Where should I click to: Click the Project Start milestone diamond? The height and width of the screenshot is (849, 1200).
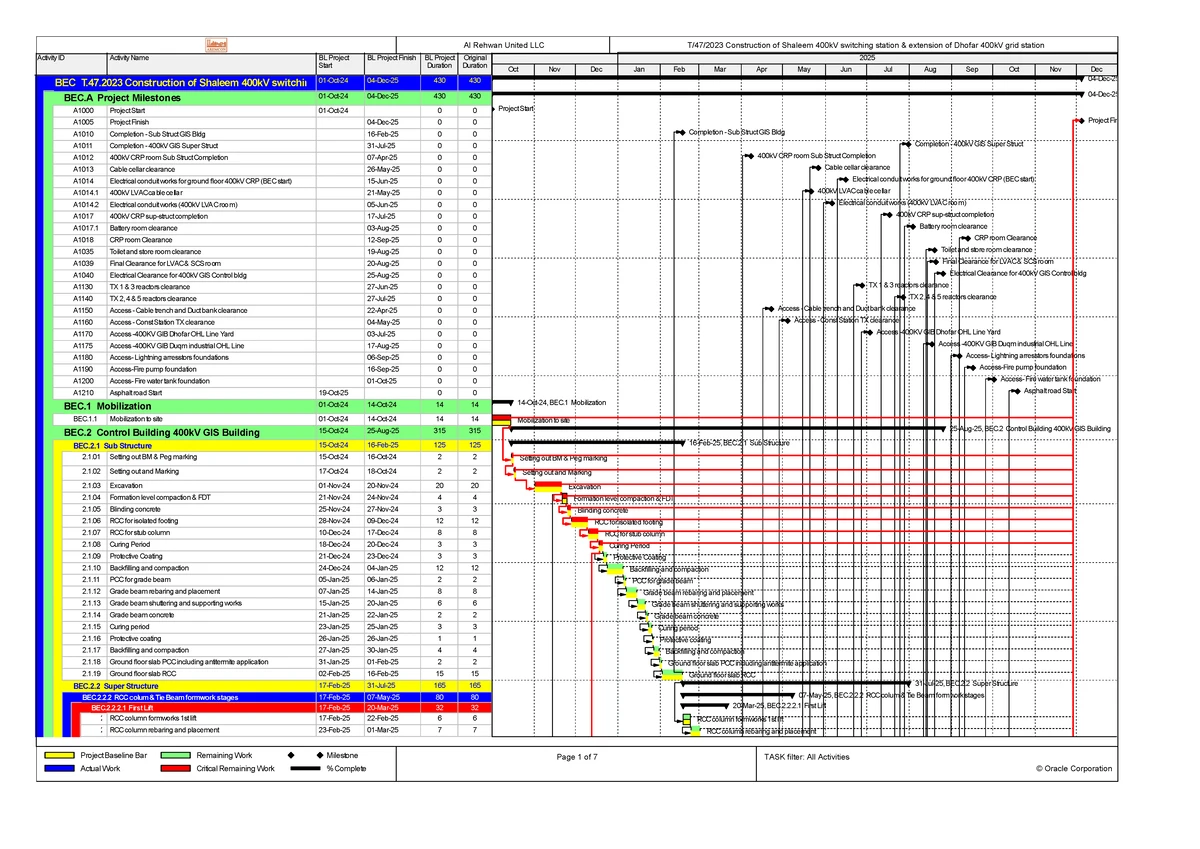(x=492, y=108)
